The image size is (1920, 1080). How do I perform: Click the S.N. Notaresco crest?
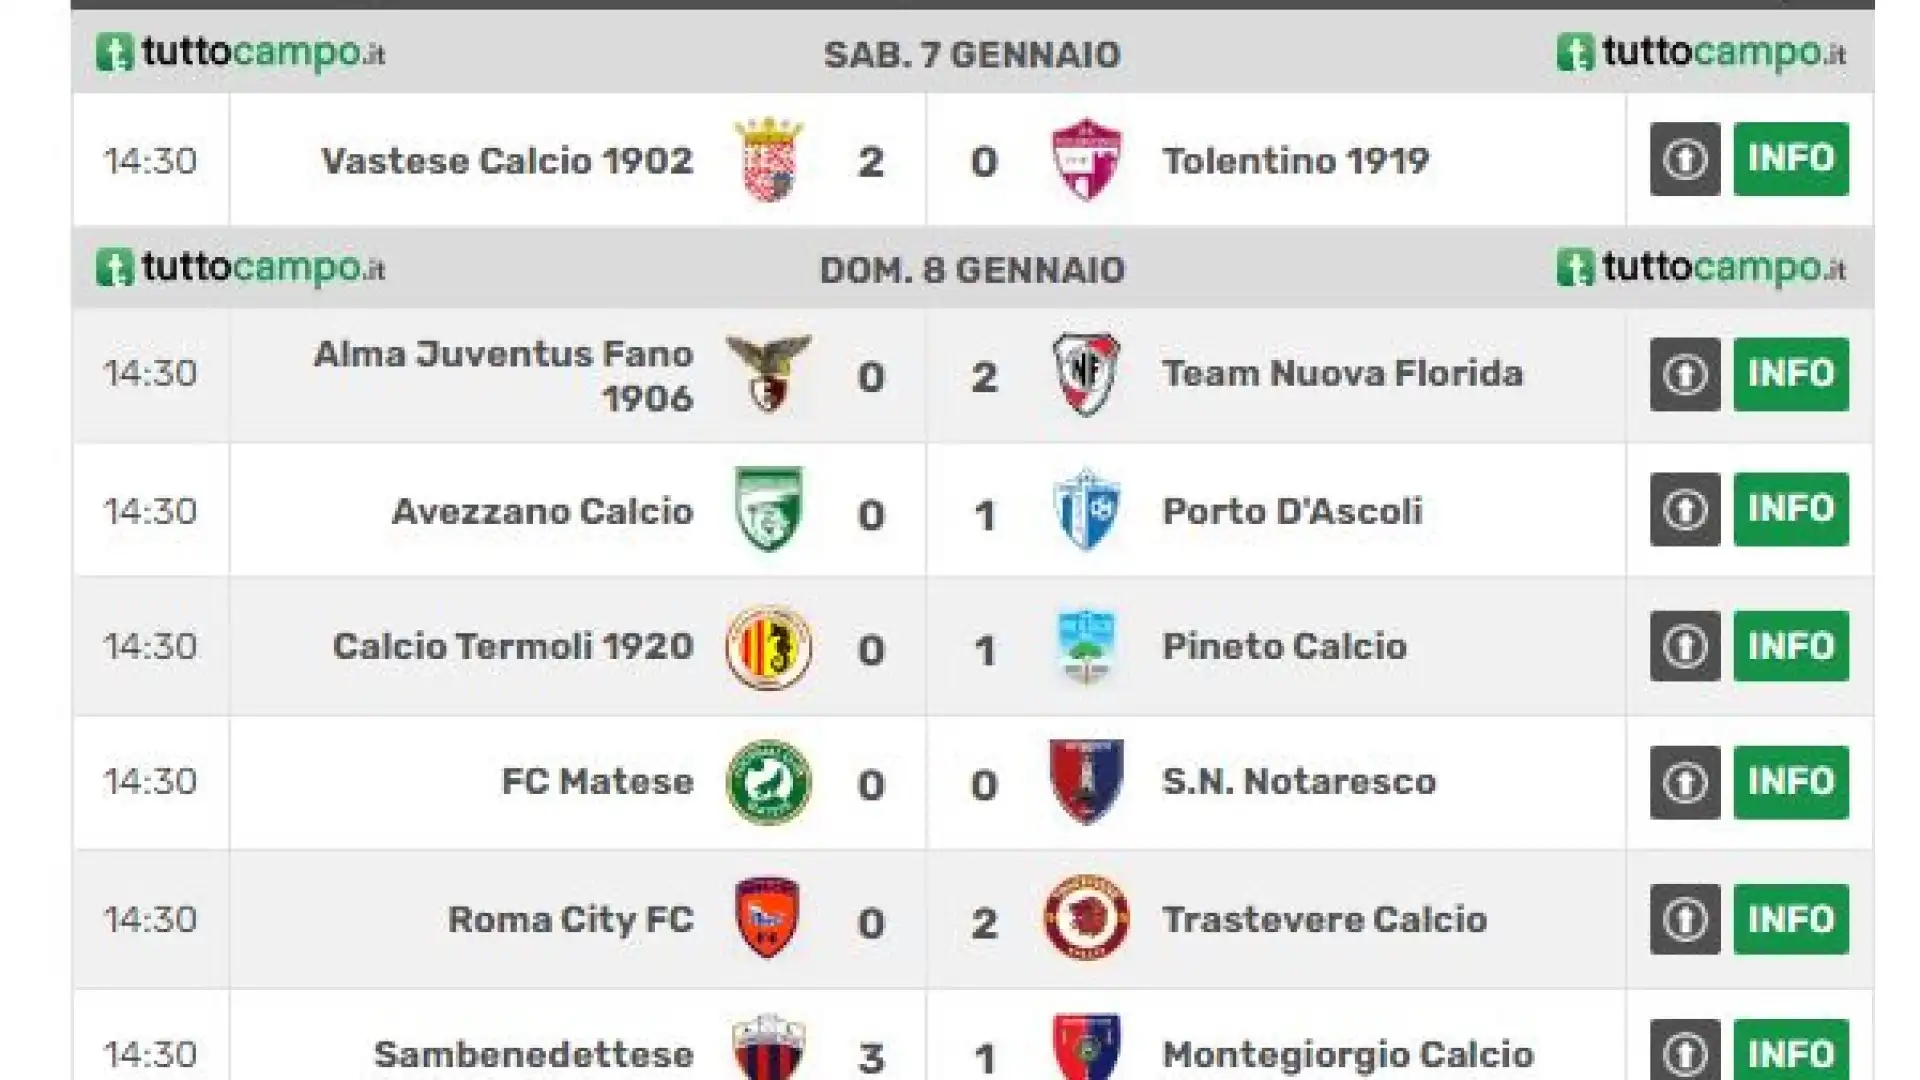[1087, 782]
